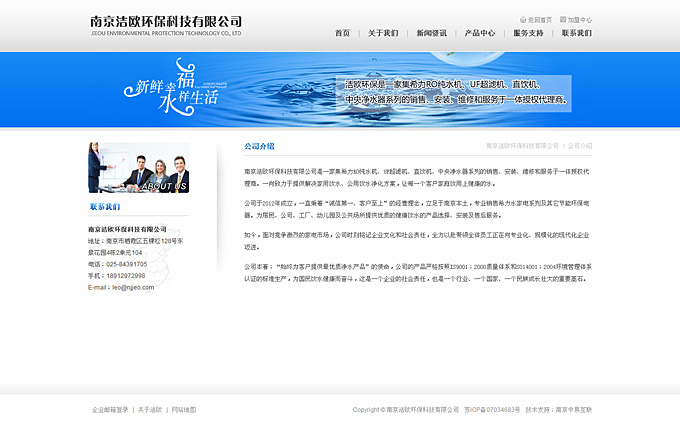Click the 电话 025-84391705 line
This screenshot has height=427, width=680.
point(118,264)
